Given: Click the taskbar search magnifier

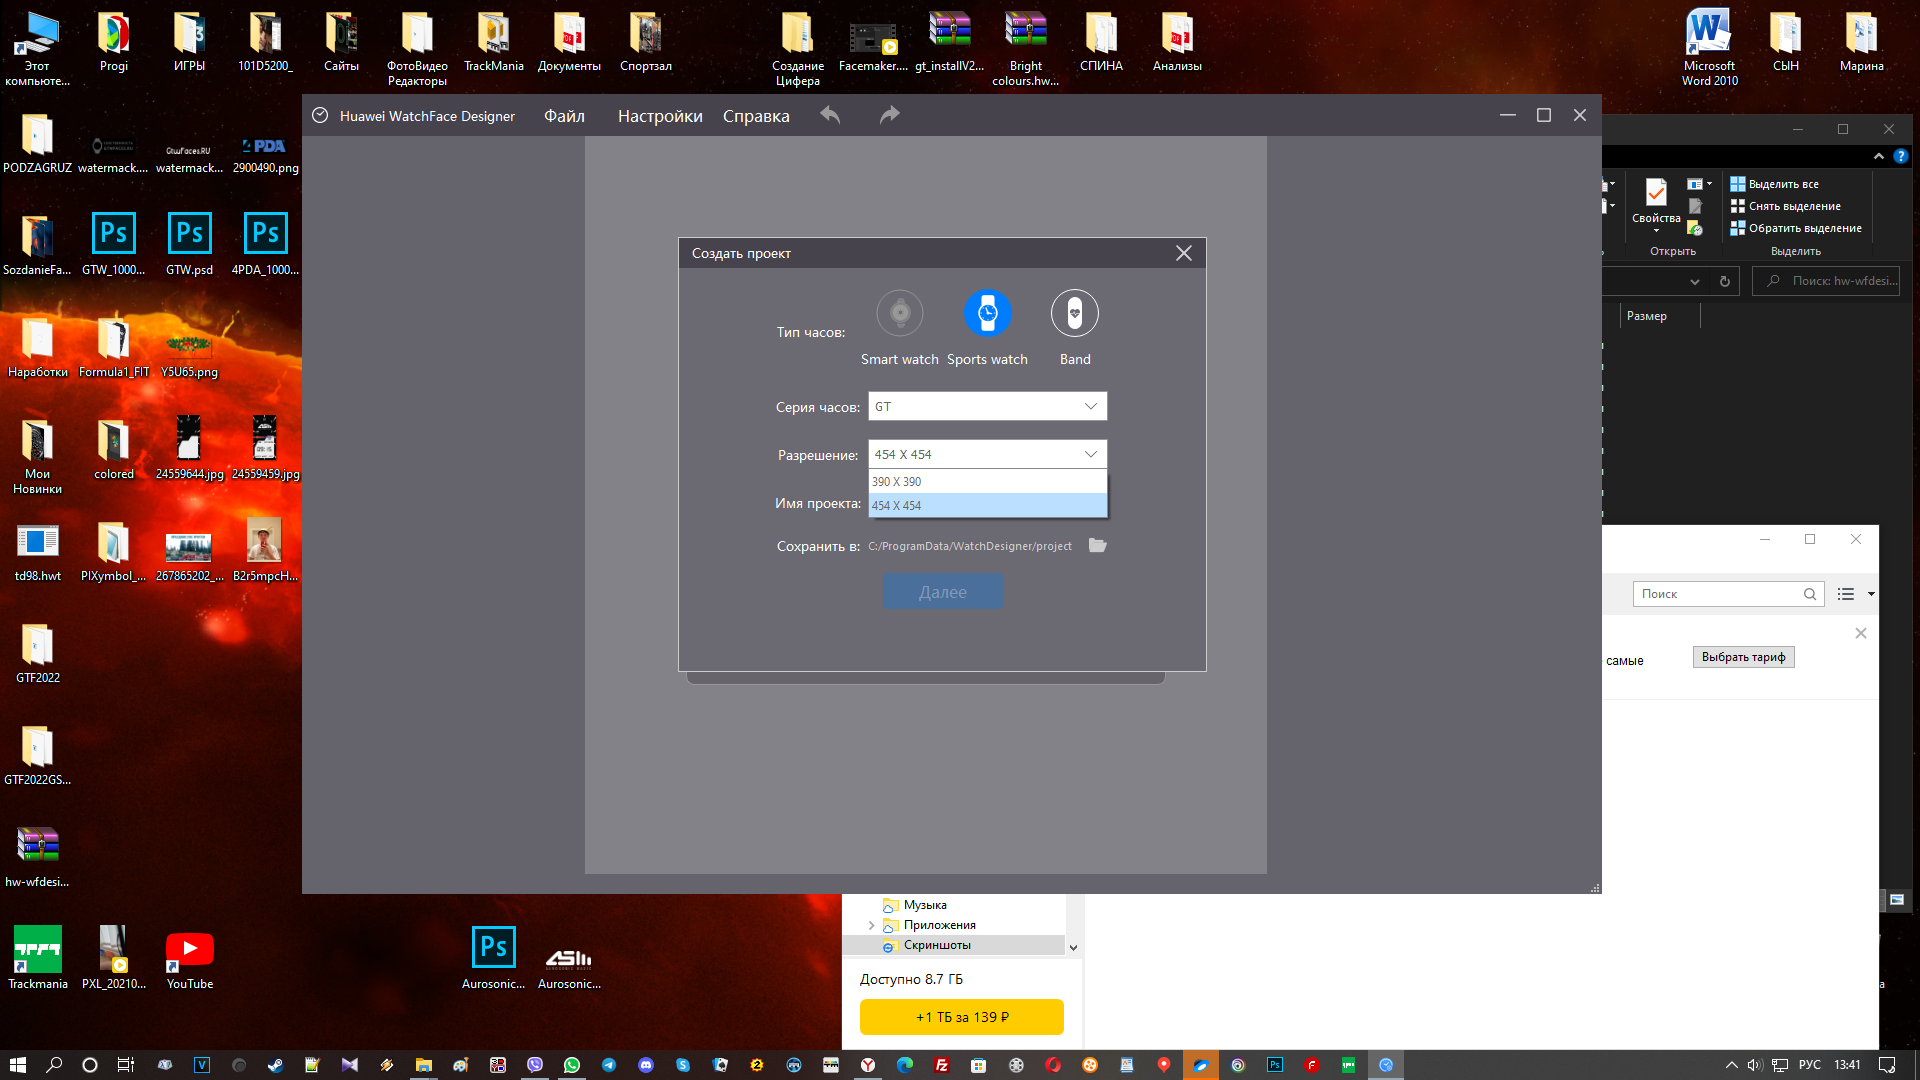Looking at the screenshot, I should tap(54, 1065).
